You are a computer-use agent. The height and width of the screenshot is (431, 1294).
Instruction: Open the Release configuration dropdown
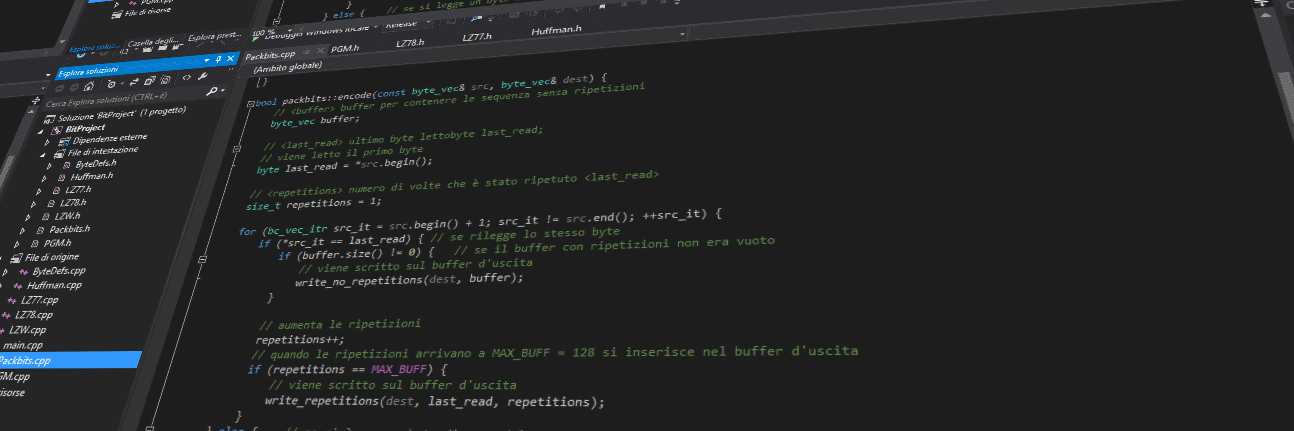coord(428,22)
